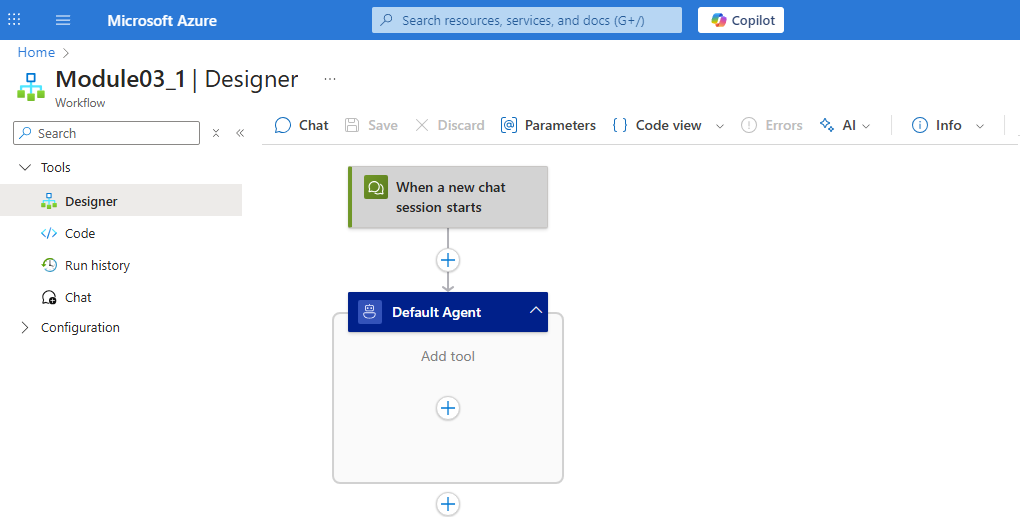The width and height of the screenshot is (1020, 520).
Task: Click Save in the toolbar
Action: [x=371, y=125]
